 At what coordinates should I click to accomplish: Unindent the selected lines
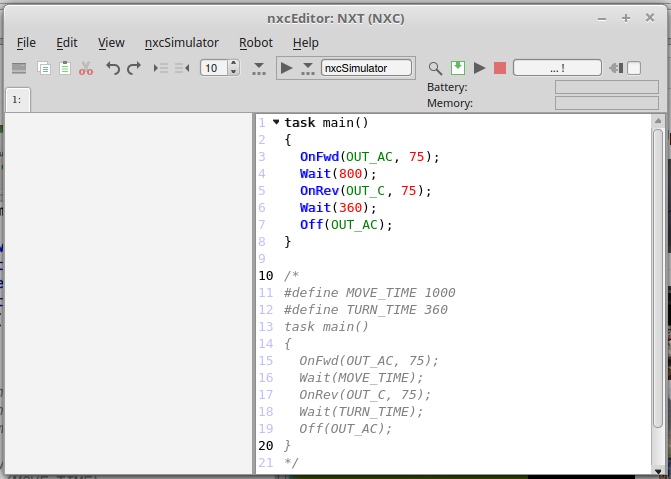pos(182,68)
